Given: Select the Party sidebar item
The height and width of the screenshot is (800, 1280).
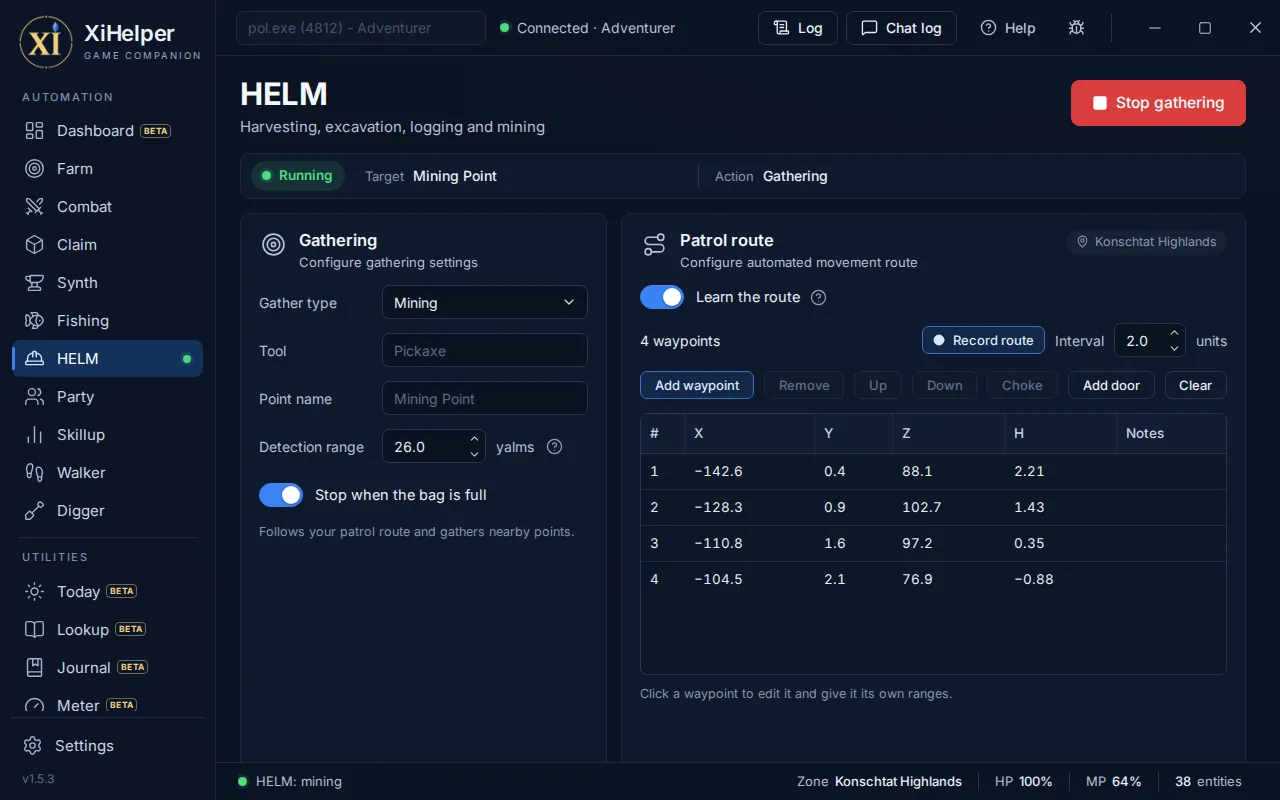Looking at the screenshot, I should 108,397.
